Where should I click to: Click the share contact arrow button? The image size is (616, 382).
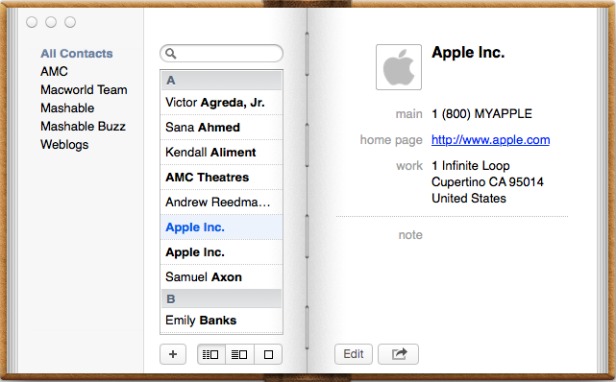pyautogui.click(x=398, y=354)
